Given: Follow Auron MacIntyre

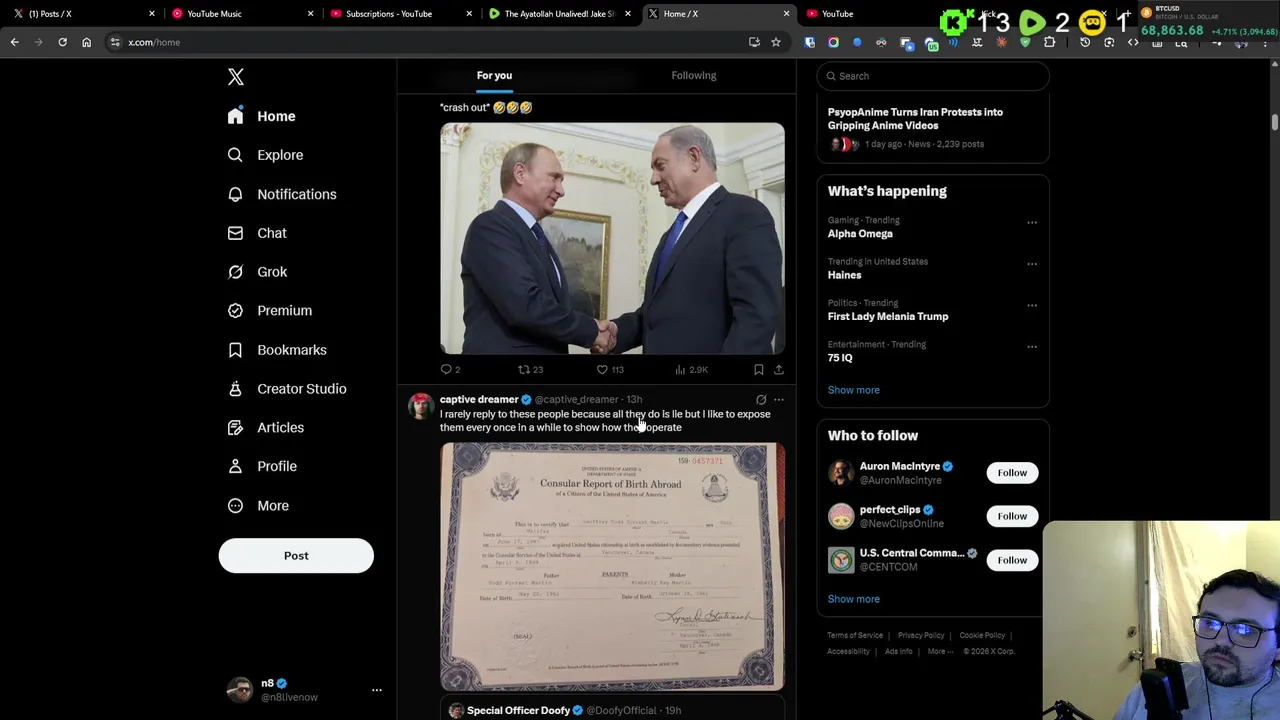Looking at the screenshot, I should point(1012,473).
